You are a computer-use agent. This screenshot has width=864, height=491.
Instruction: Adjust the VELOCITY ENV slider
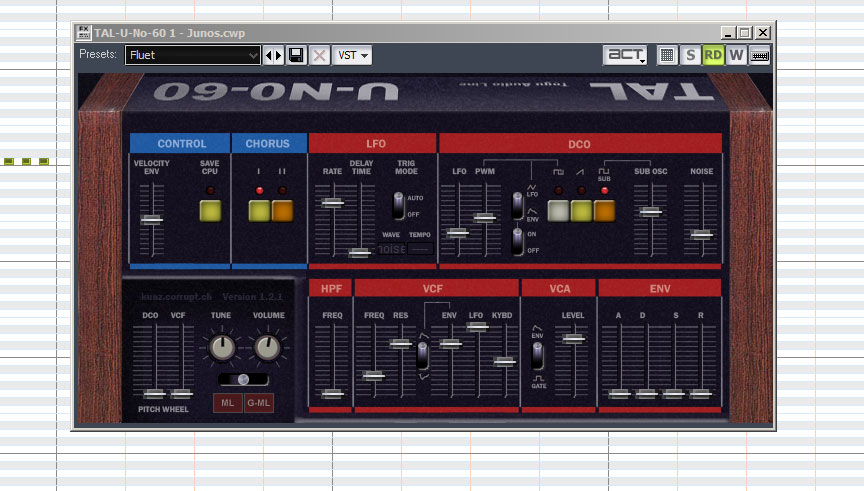pos(152,219)
